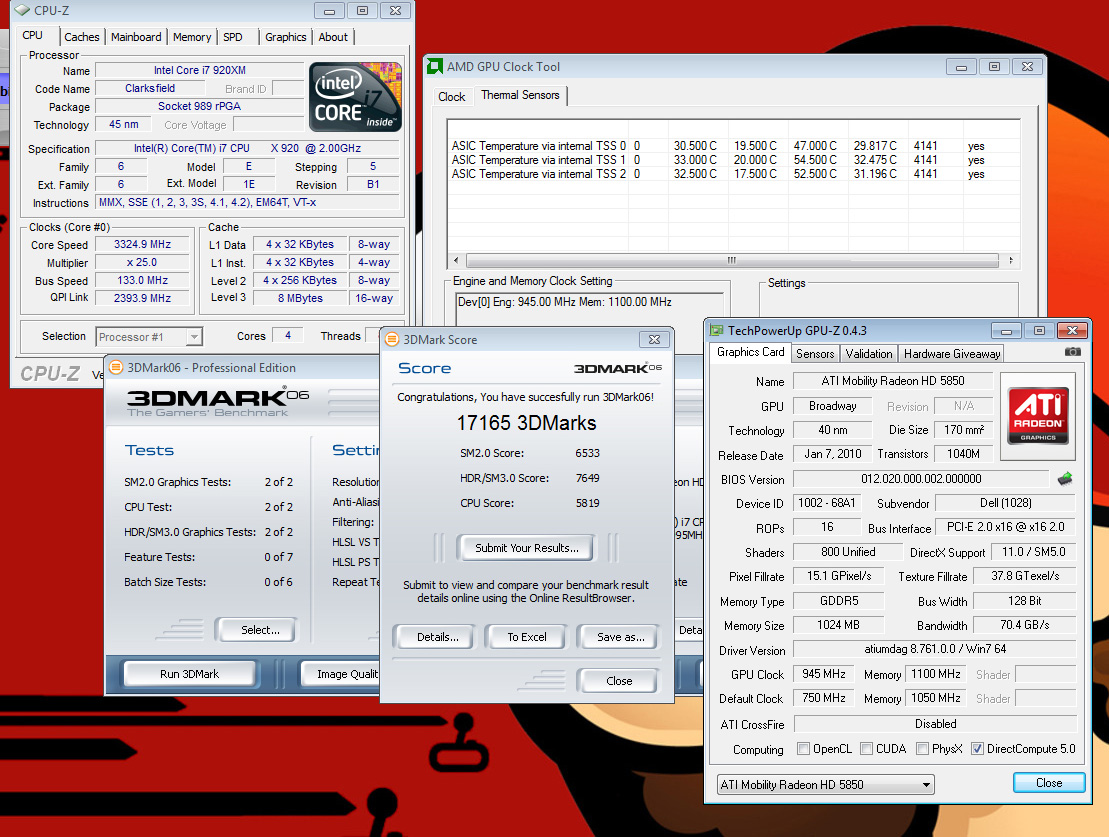Click the ATI Radeon logo in GPU-Z
The height and width of the screenshot is (837, 1109).
1038,415
